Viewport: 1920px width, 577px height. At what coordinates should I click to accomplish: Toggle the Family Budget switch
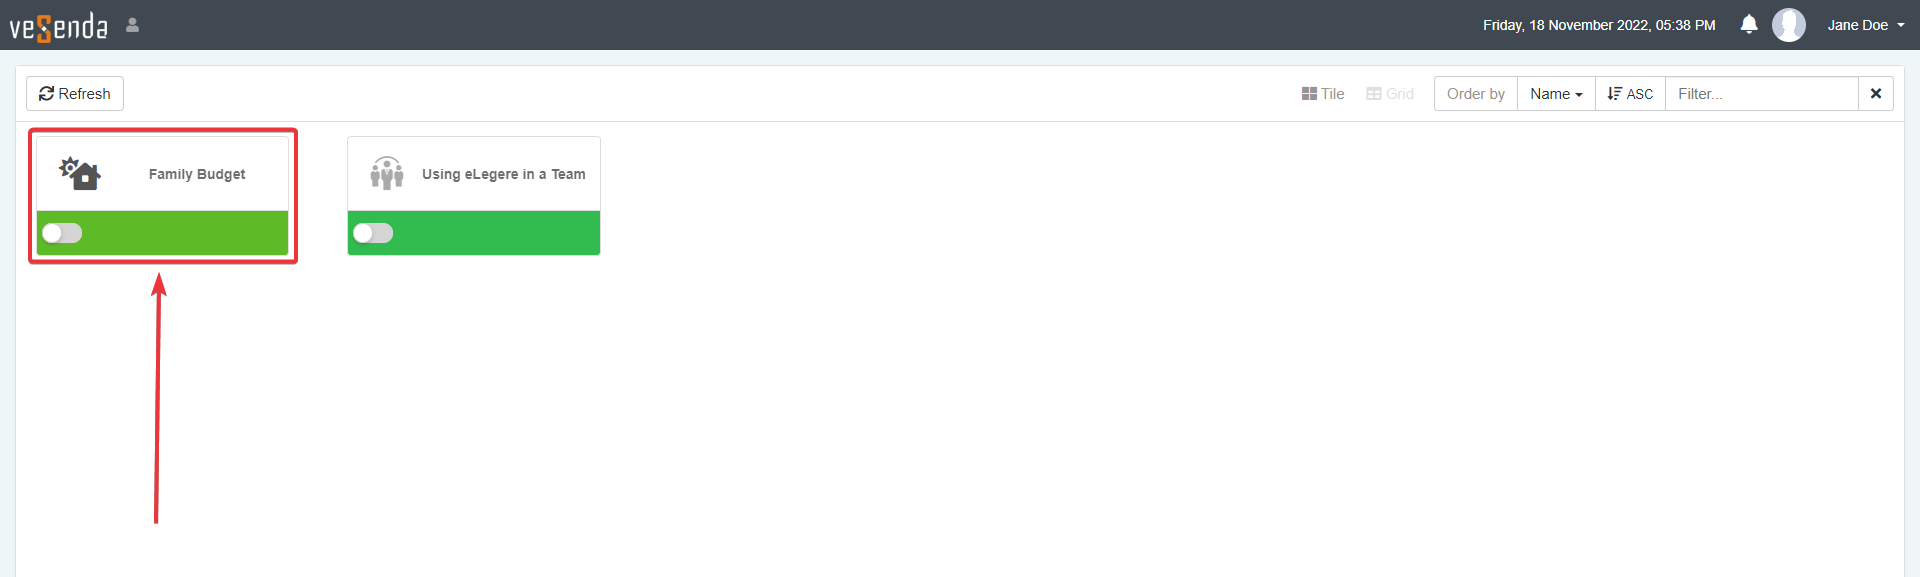point(62,233)
